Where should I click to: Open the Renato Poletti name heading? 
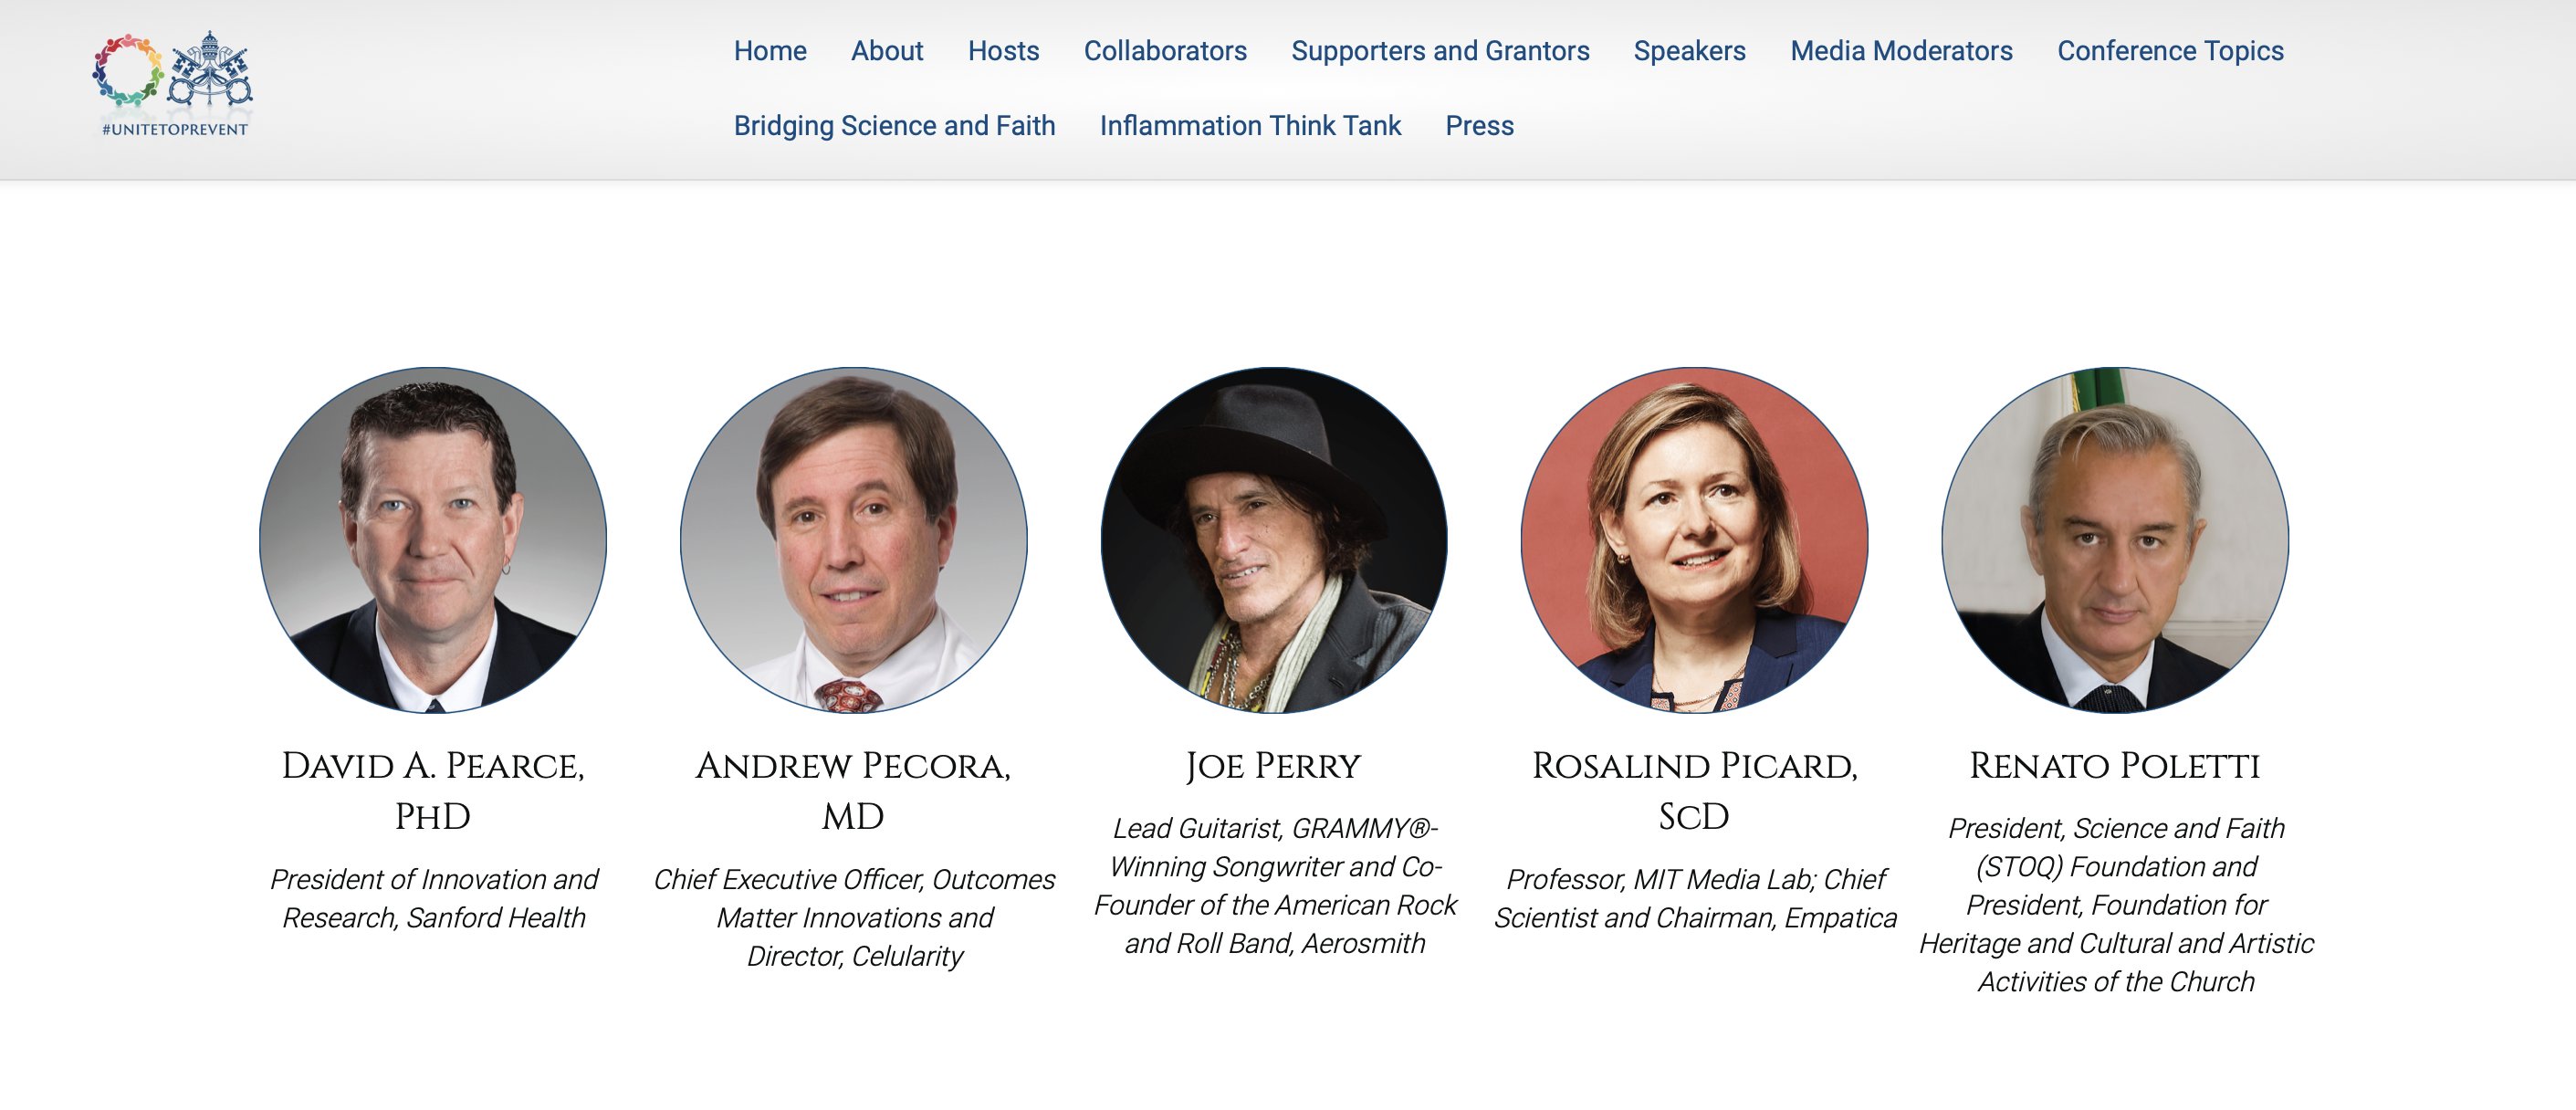pos(2114,766)
